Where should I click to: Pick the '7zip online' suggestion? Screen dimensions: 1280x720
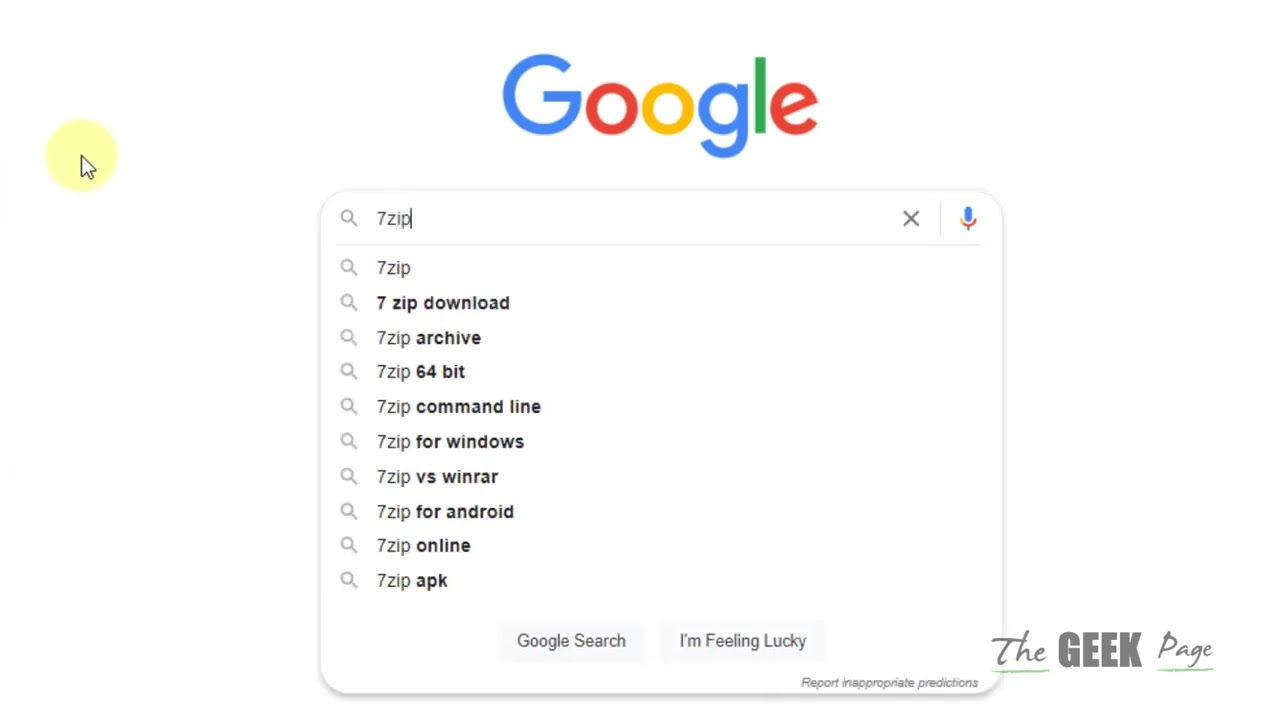(x=423, y=546)
